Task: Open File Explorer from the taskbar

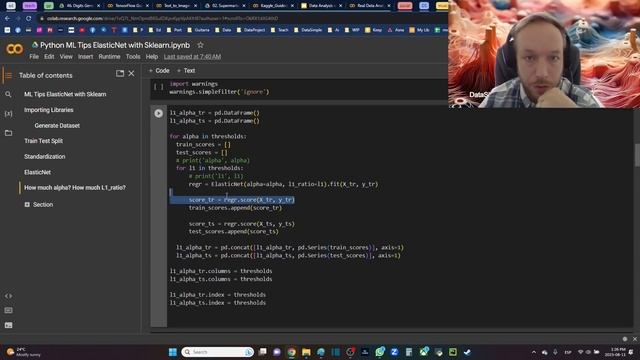Action: 306,352
